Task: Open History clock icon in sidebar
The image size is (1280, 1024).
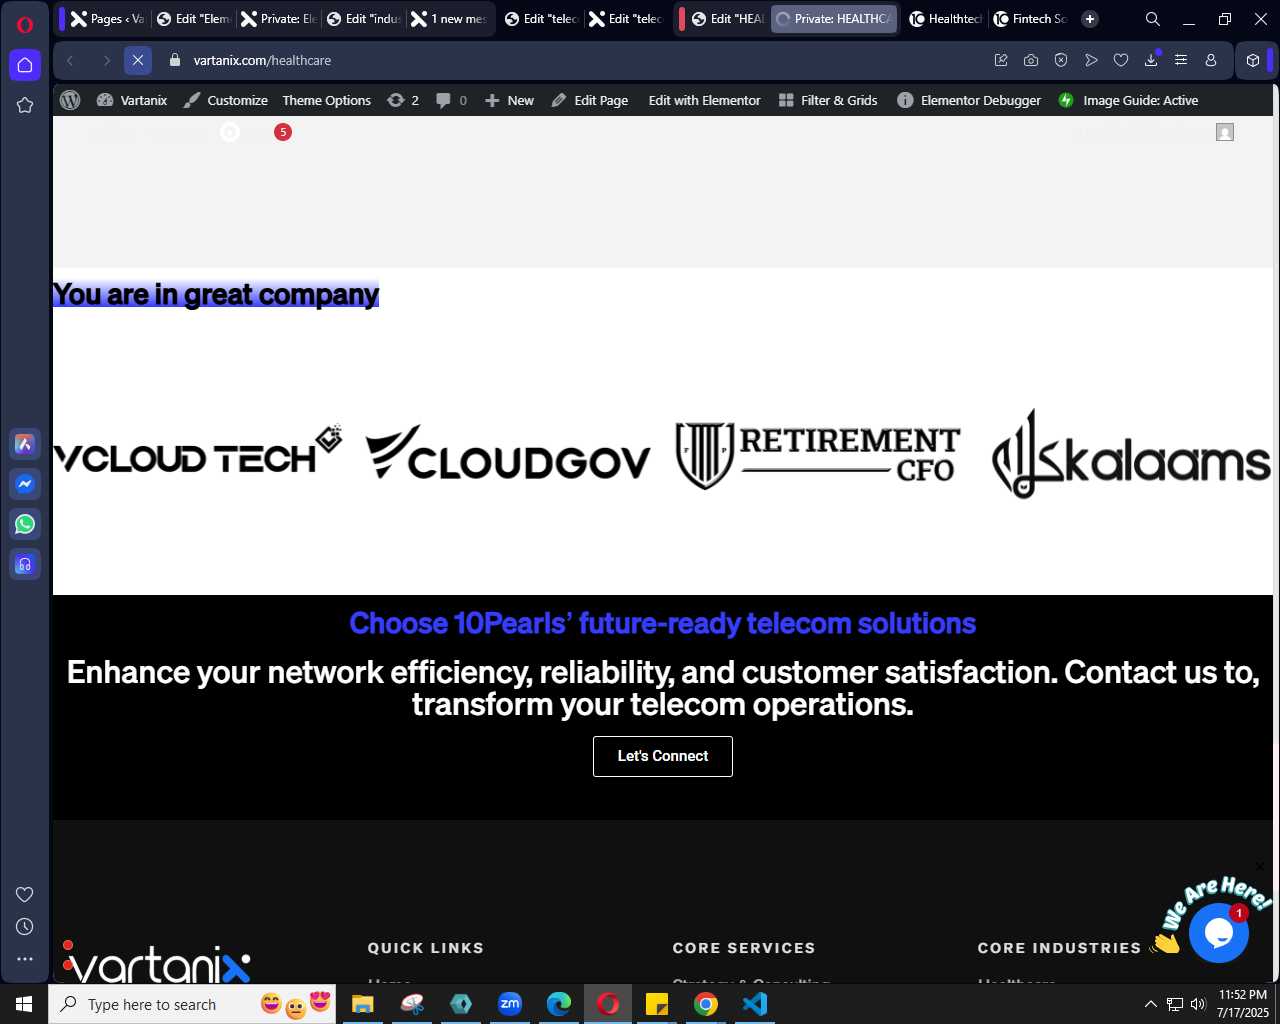Action: click(x=25, y=927)
